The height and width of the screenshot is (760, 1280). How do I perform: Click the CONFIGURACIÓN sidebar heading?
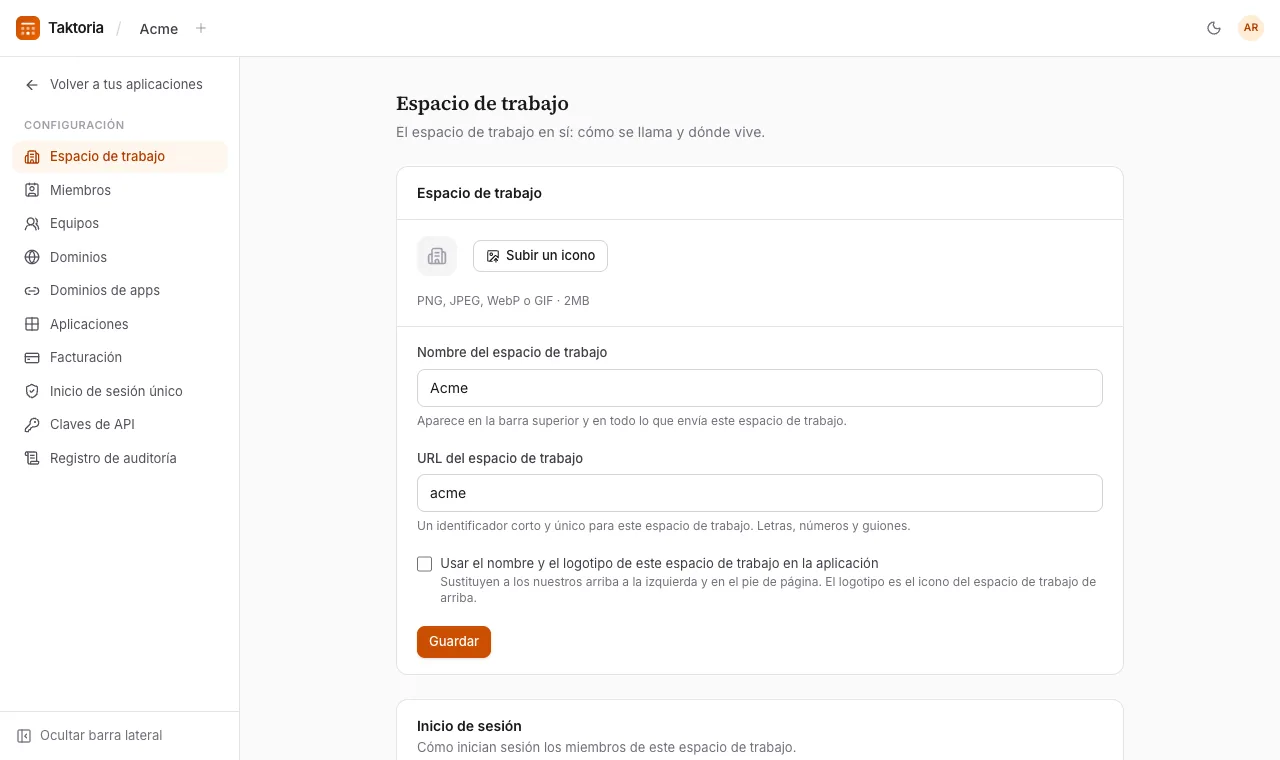pyautogui.click(x=74, y=125)
